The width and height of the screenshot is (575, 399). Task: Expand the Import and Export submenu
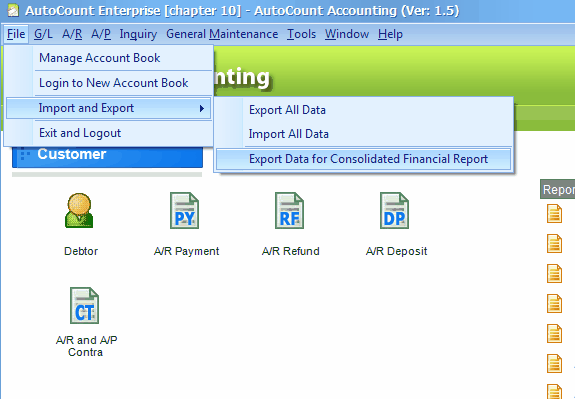coord(109,108)
